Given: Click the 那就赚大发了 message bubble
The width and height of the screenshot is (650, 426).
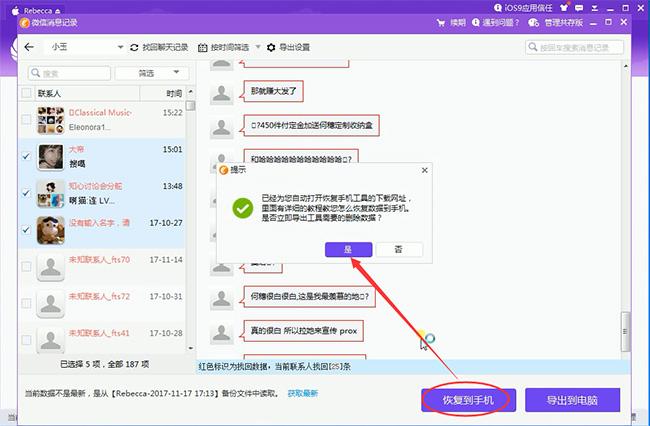Looking at the screenshot, I should 273,91.
